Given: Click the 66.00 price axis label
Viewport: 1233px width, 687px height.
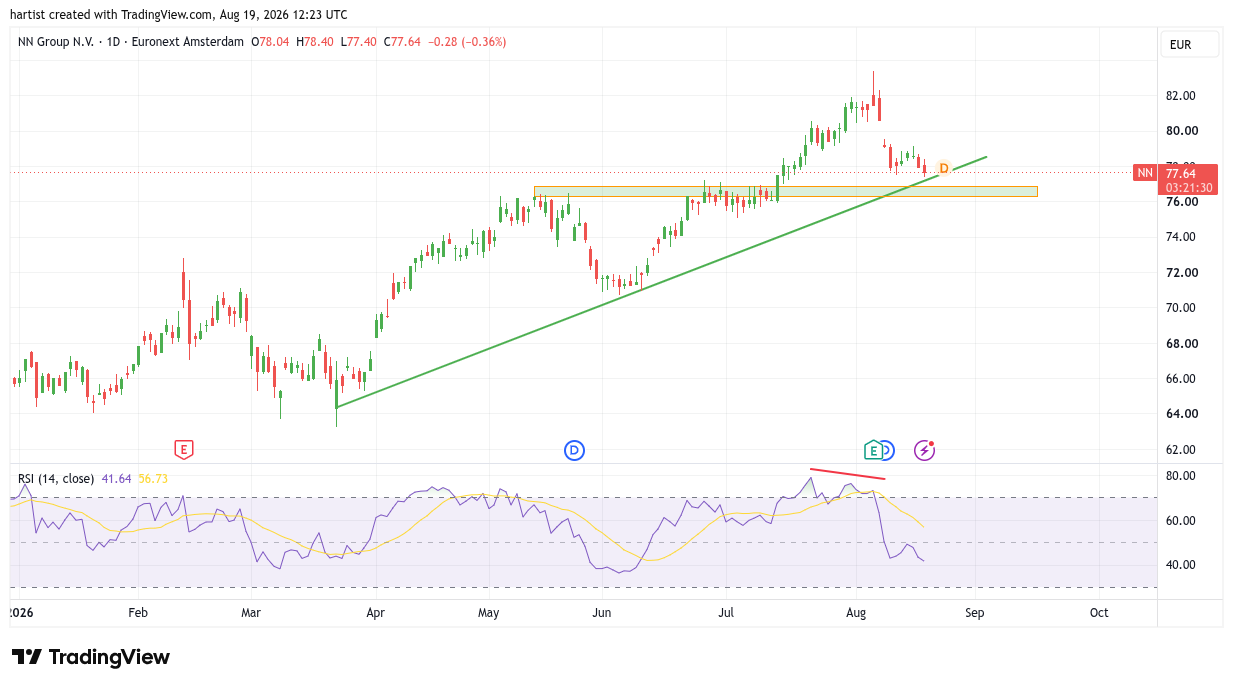Looking at the screenshot, I should 1182,379.
